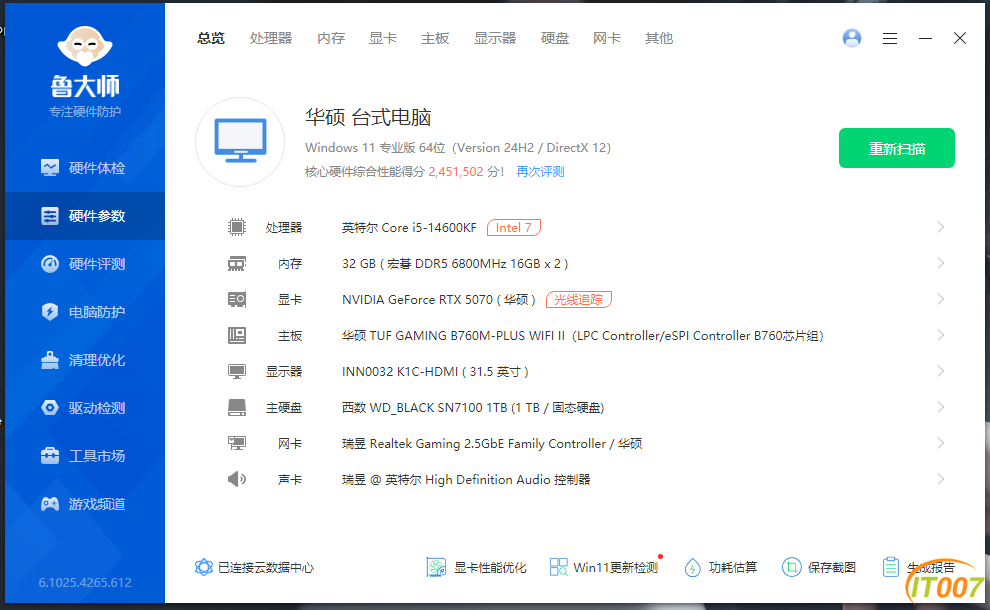This screenshot has width=990, height=610.
Task: Switch to the 硬盘 tab
Action: [x=555, y=39]
